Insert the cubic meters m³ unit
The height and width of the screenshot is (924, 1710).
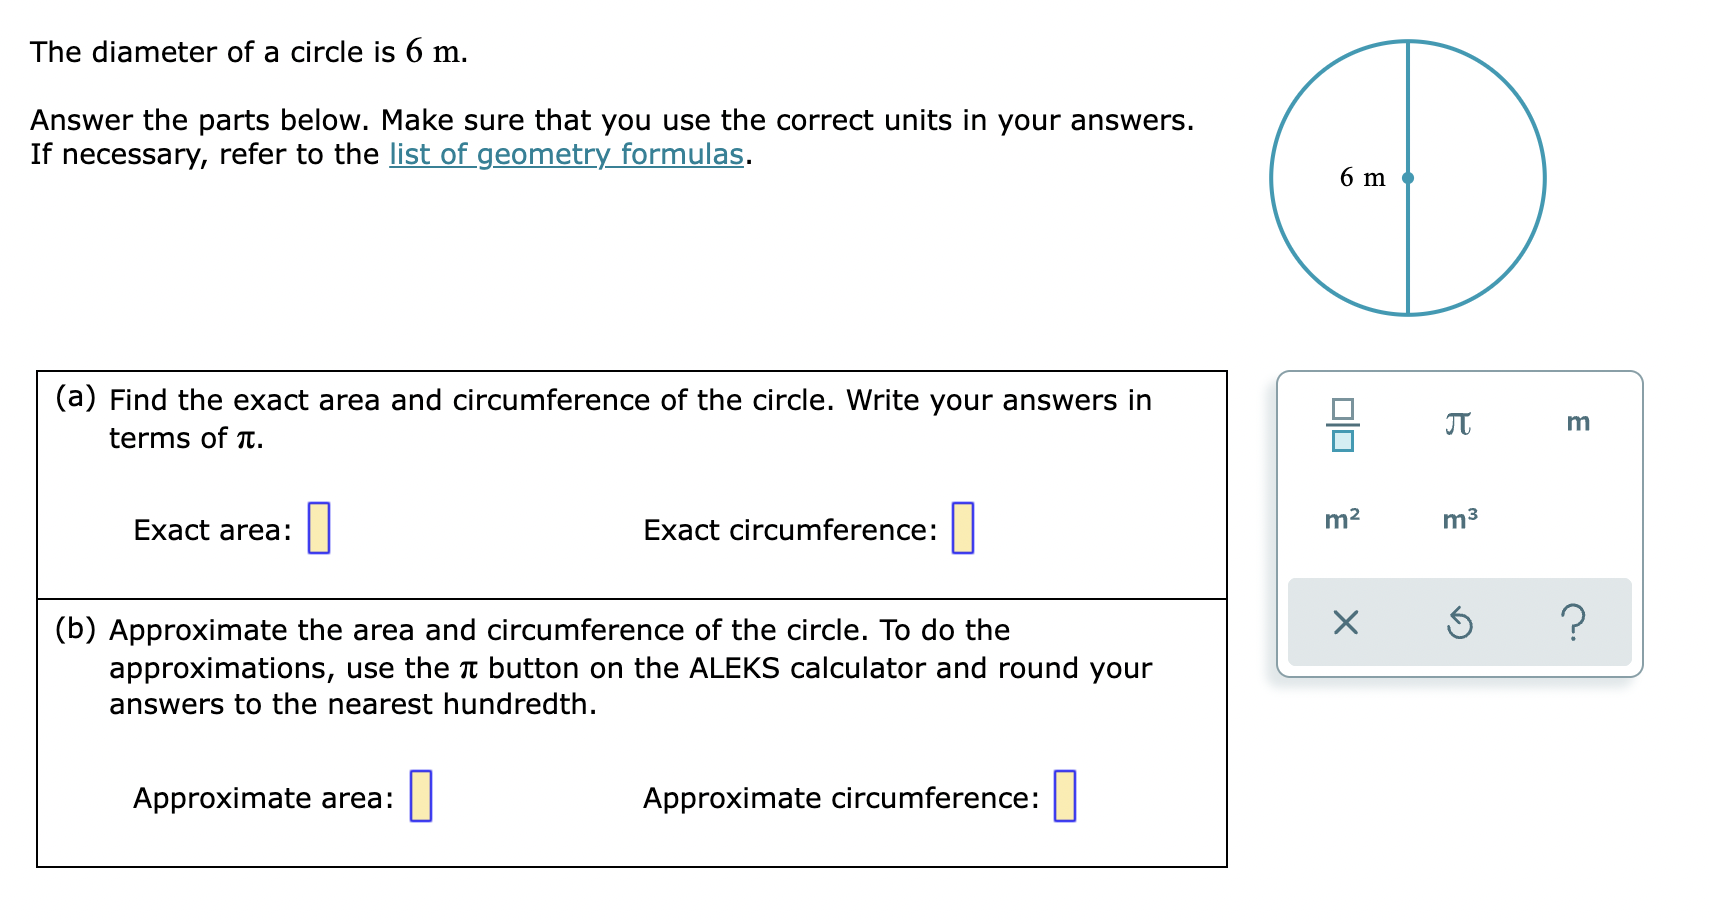[1458, 519]
